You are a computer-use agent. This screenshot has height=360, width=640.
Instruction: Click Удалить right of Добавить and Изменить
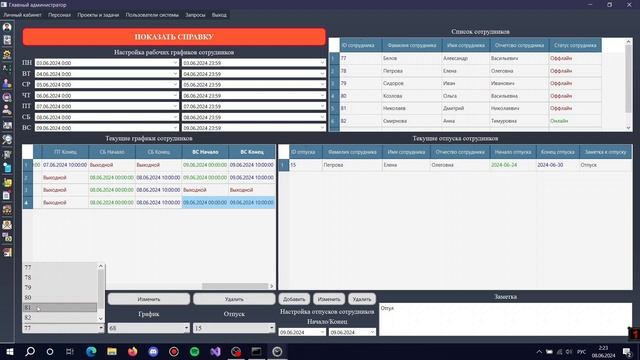point(362,299)
